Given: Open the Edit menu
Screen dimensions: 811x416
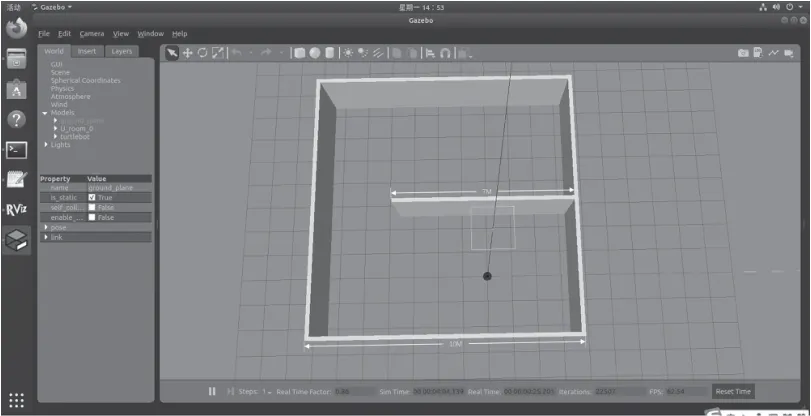Looking at the screenshot, I should pyautogui.click(x=65, y=34).
